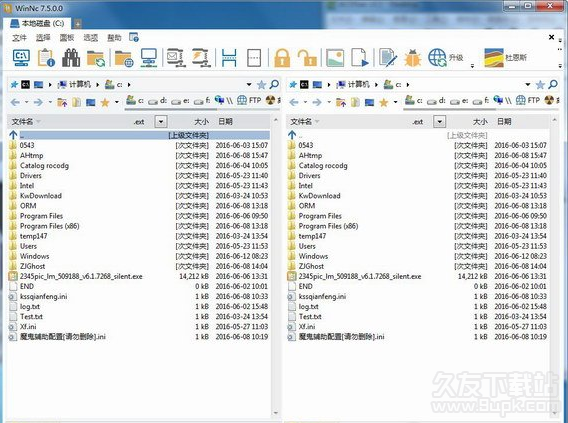Viewport: 568px width, 423px height.
Task: Click the split file toolbar icon
Action: coord(229,57)
